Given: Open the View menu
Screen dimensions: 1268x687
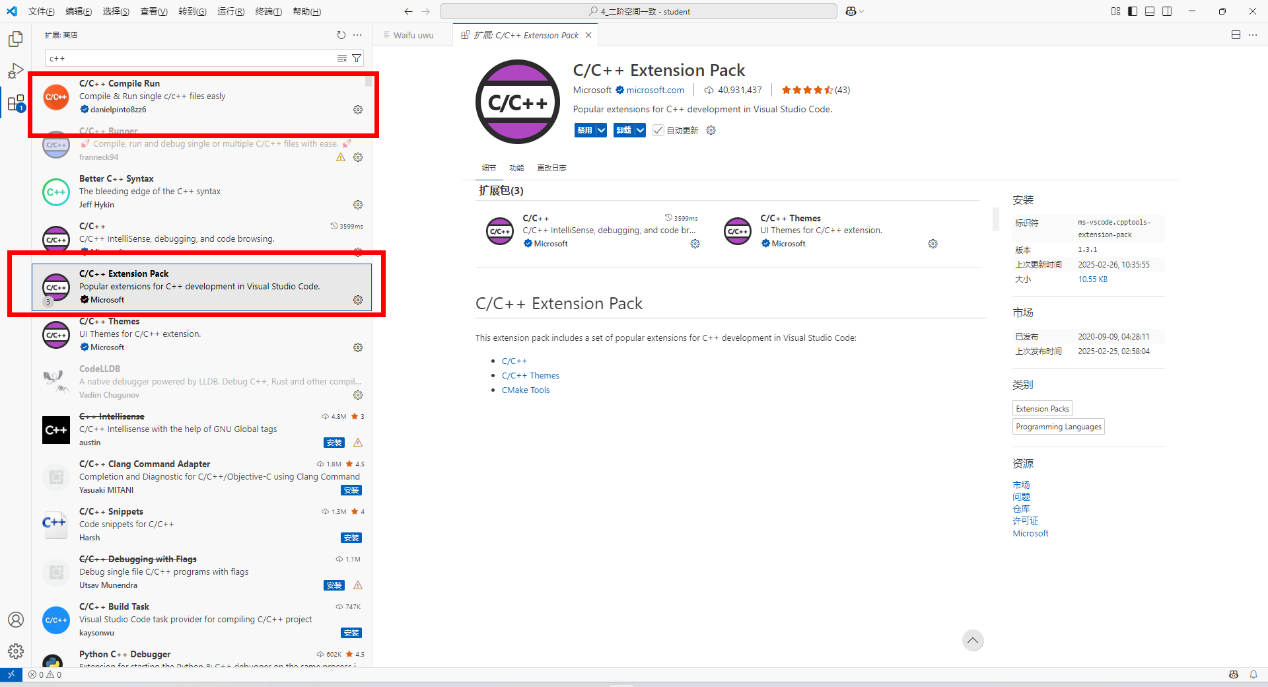Looking at the screenshot, I should (x=154, y=11).
